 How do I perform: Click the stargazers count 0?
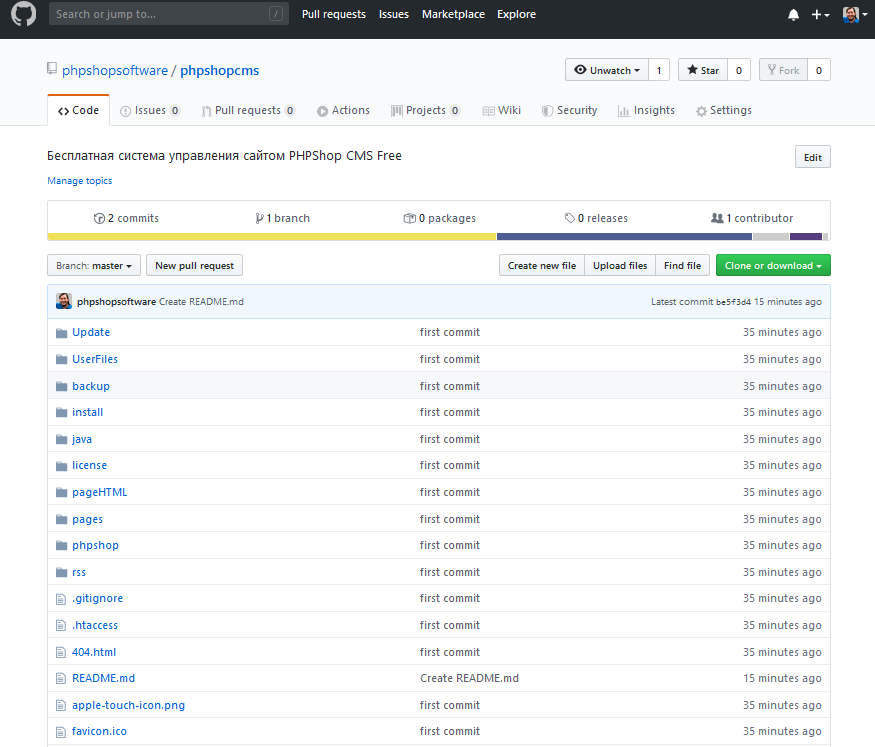click(x=739, y=70)
